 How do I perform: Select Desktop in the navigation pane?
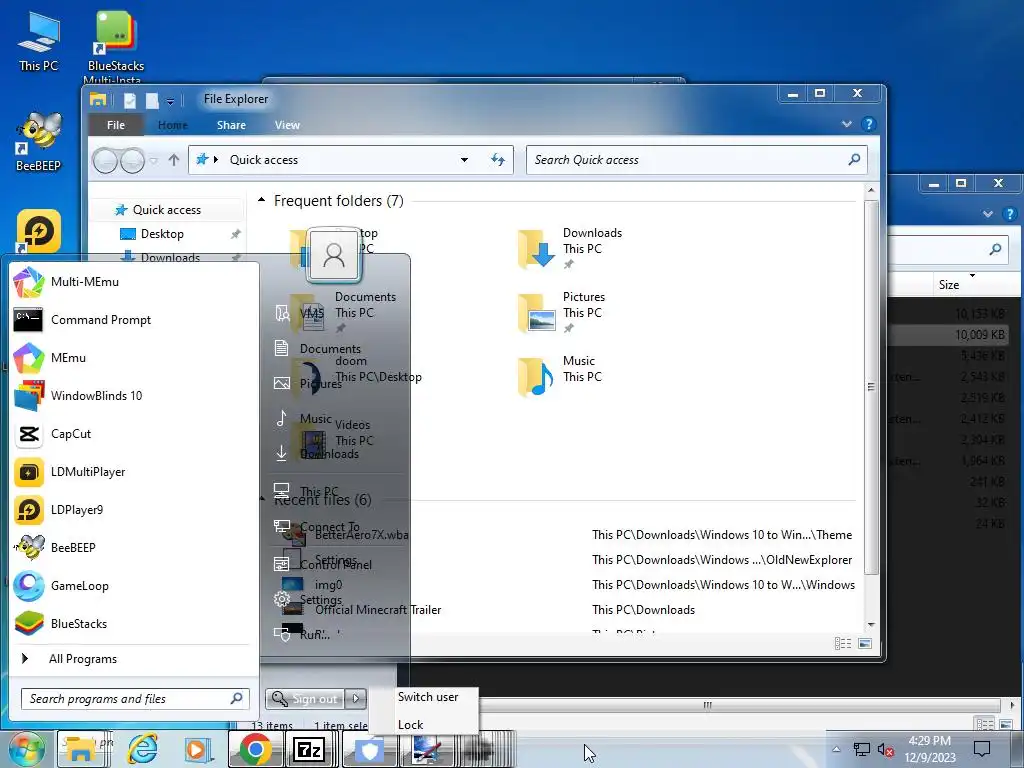[x=162, y=234]
